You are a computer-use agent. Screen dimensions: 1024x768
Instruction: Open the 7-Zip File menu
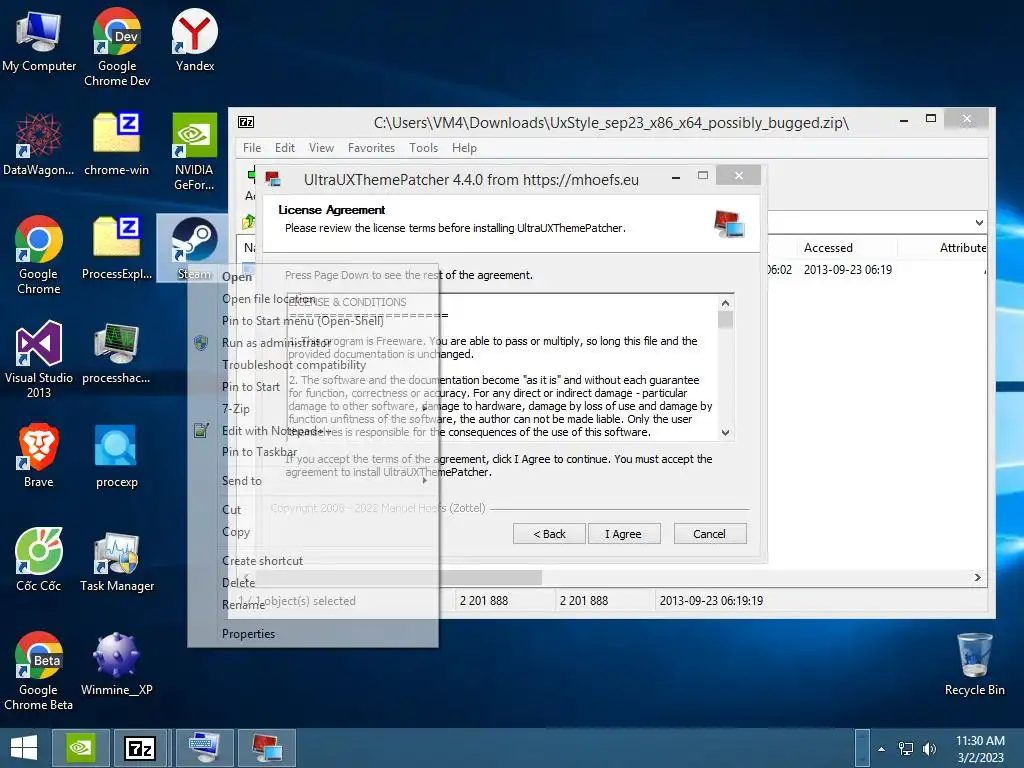(x=252, y=148)
